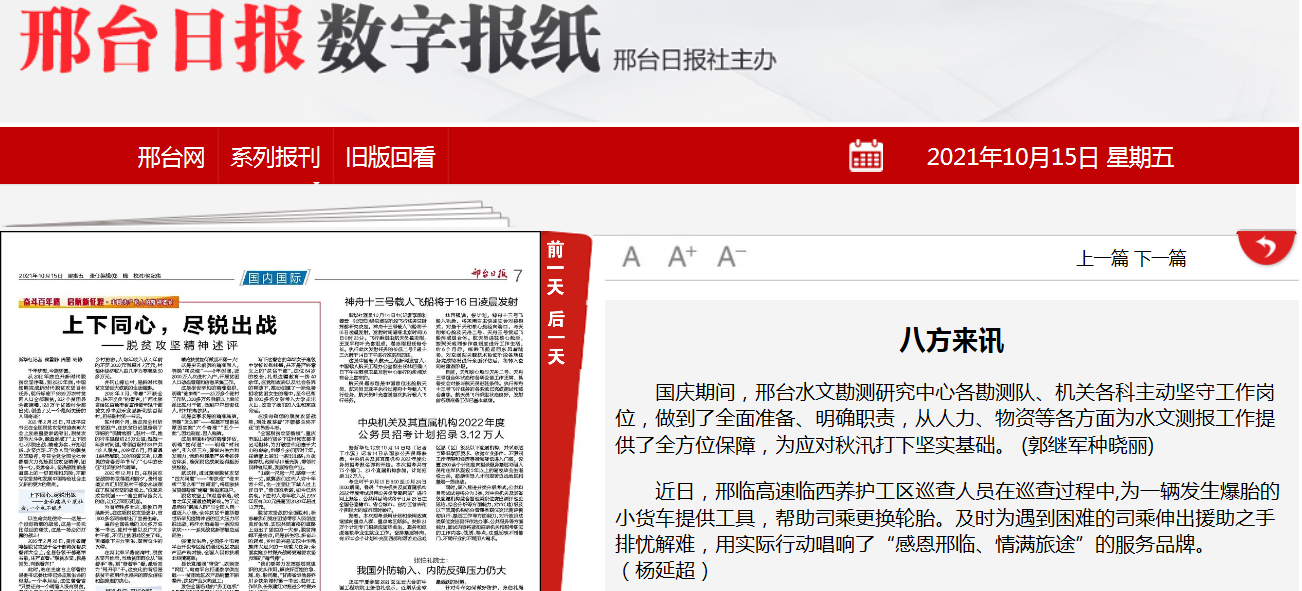Image resolution: width=1302 pixels, height=591 pixels.
Task: Click the byline 杨延超
Action: click(x=663, y=571)
